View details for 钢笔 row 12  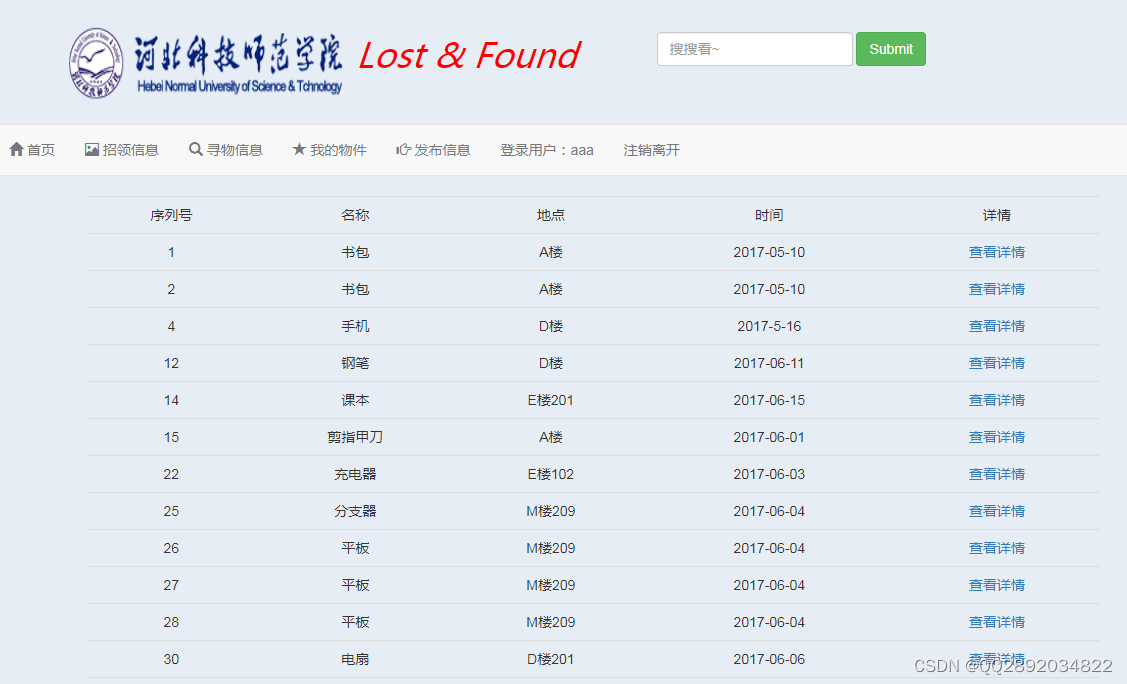pyautogui.click(x=997, y=363)
